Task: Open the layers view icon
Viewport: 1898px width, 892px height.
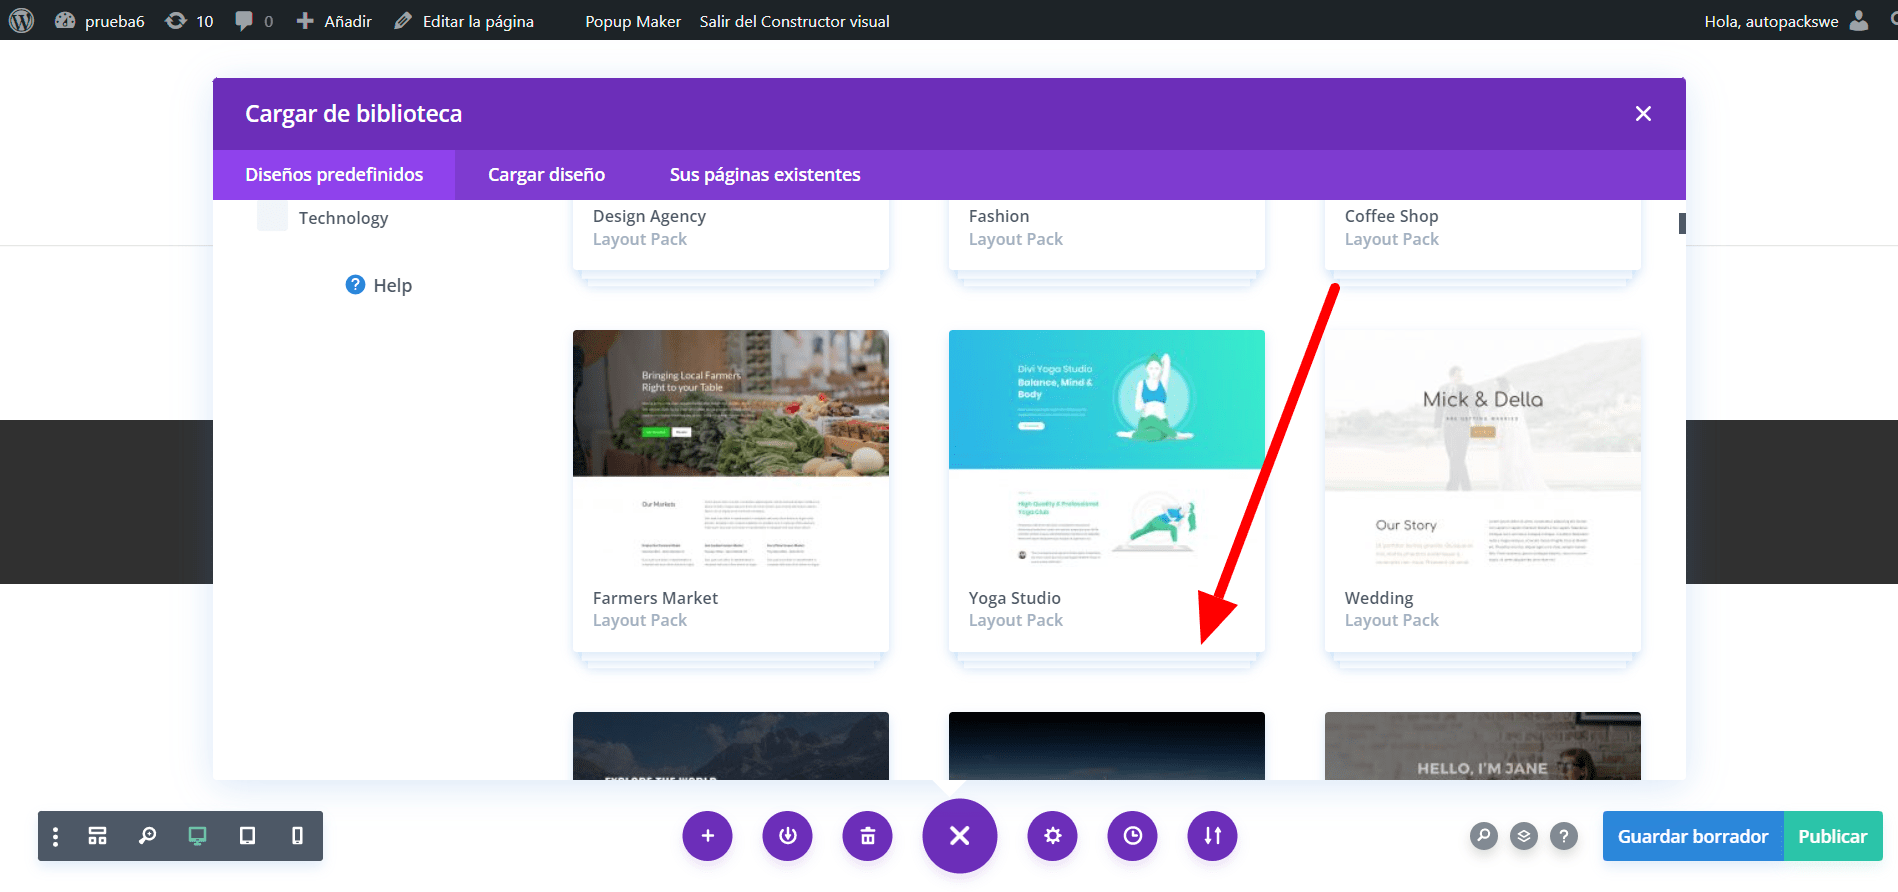Action: tap(1524, 836)
